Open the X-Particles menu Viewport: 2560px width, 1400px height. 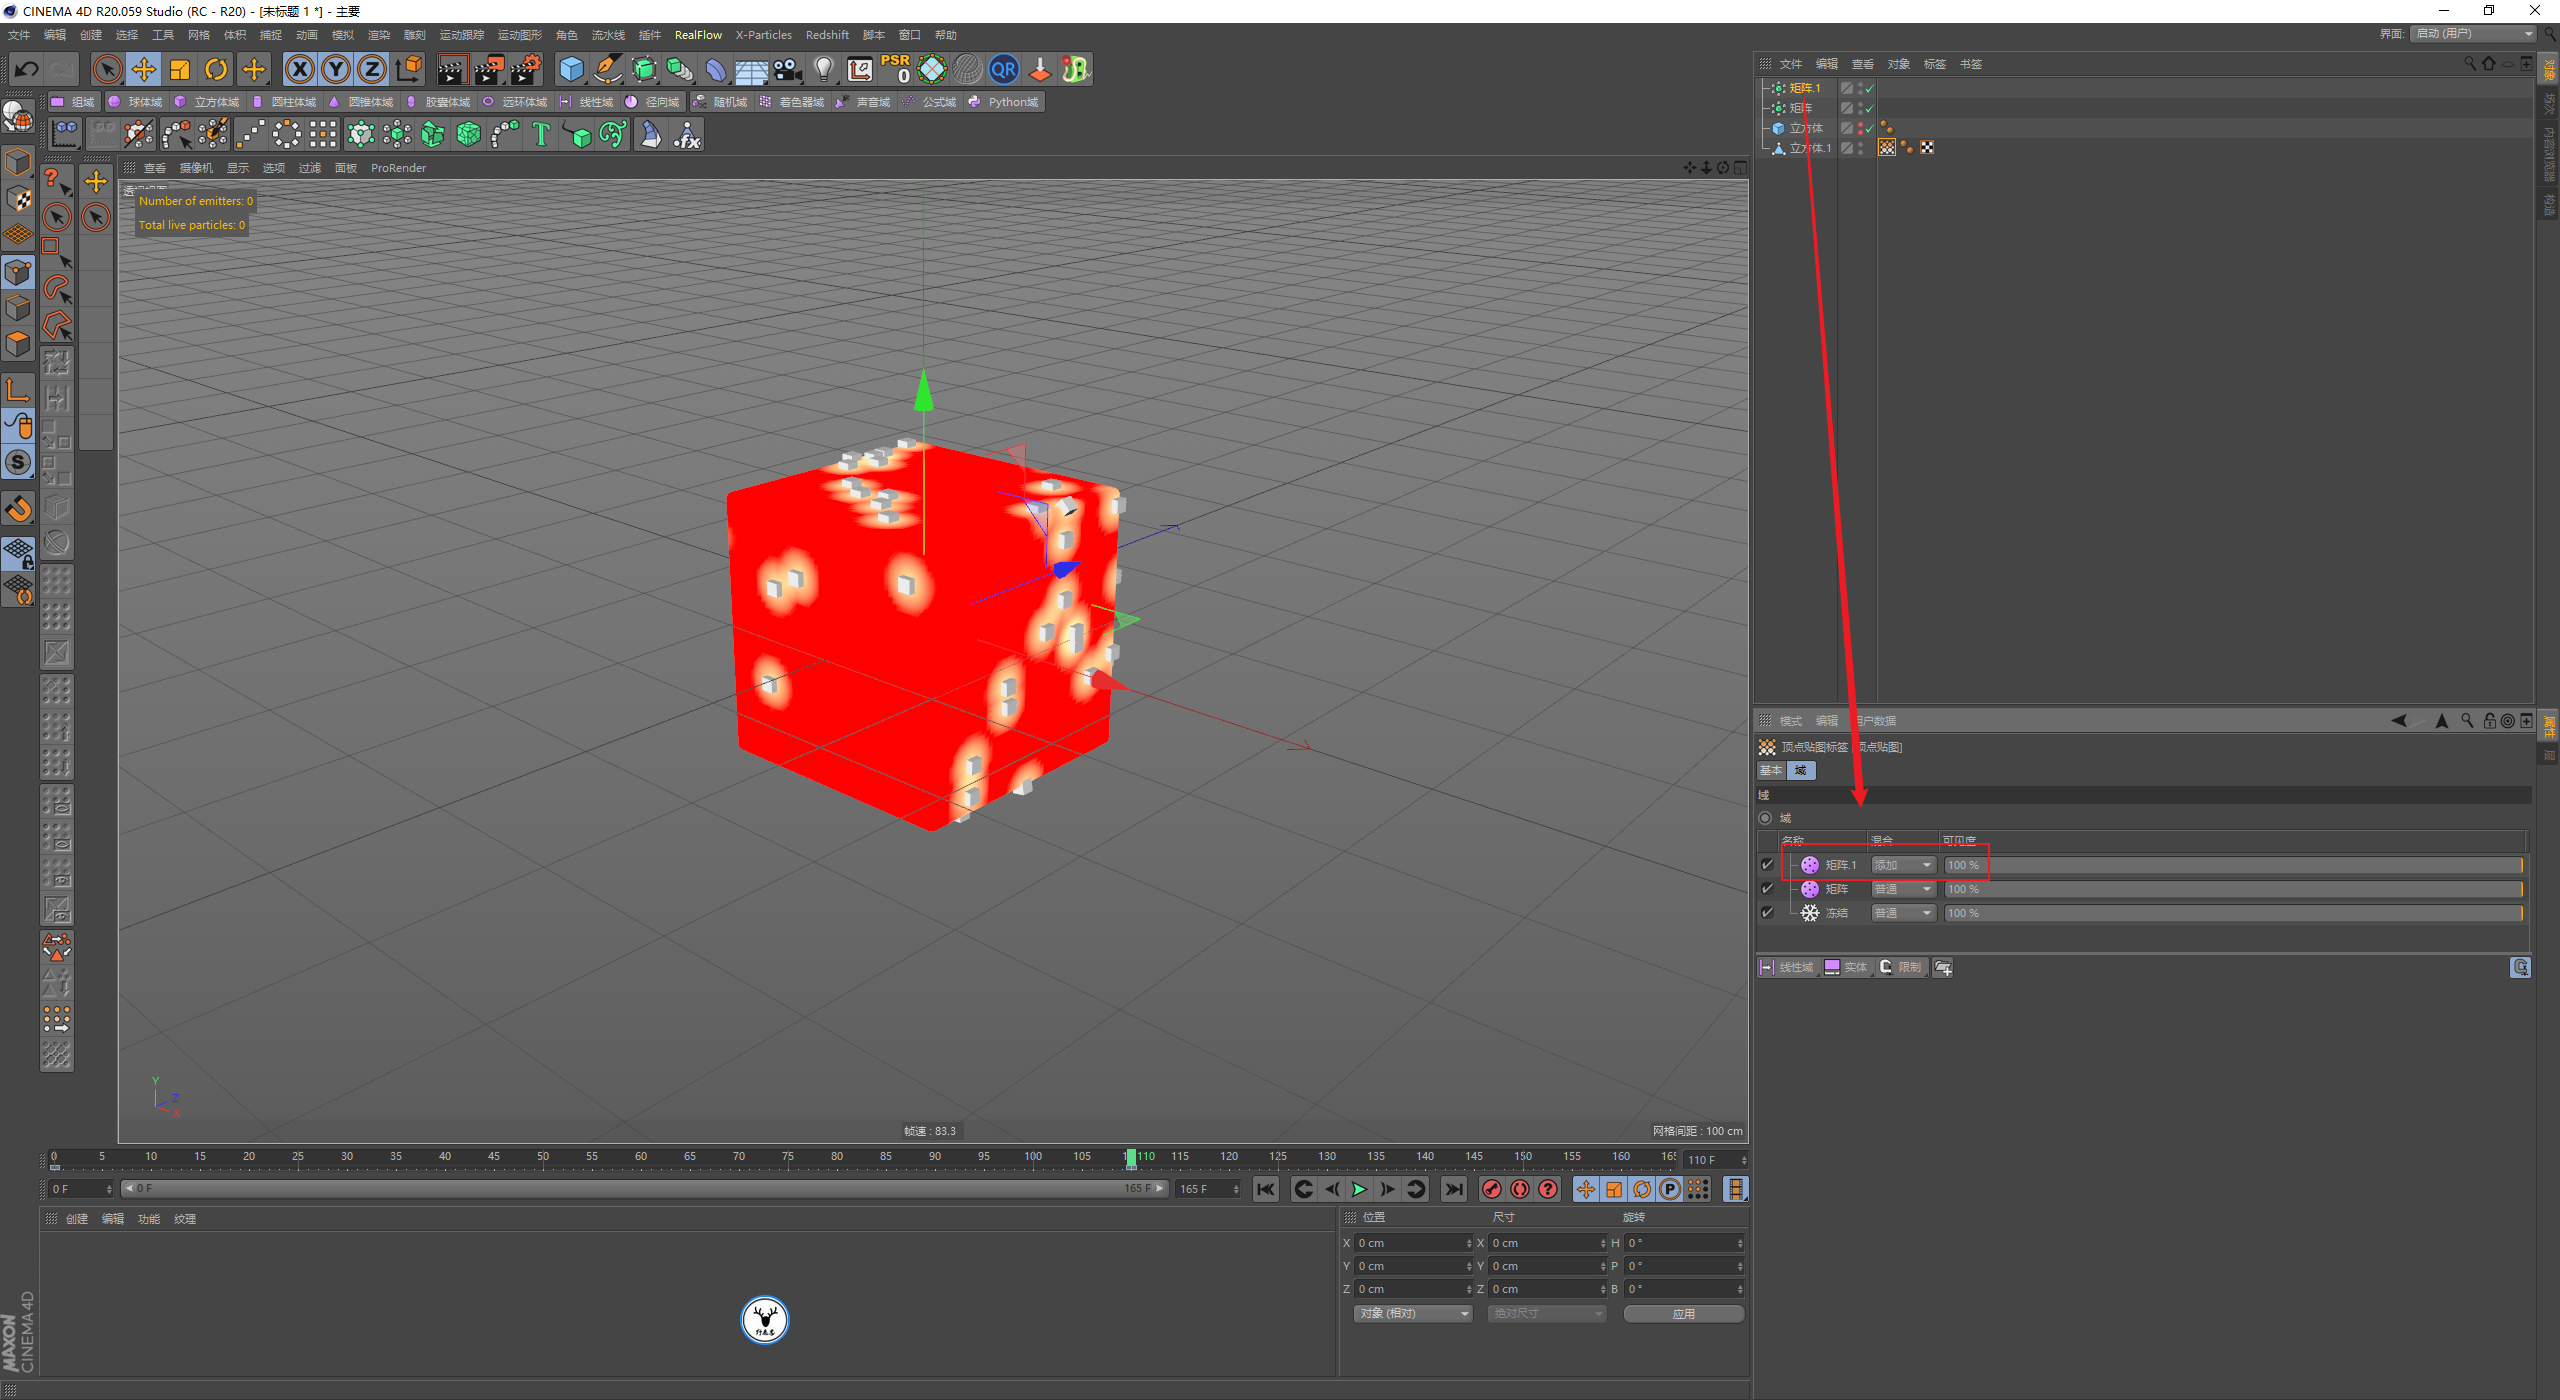pyautogui.click(x=763, y=35)
